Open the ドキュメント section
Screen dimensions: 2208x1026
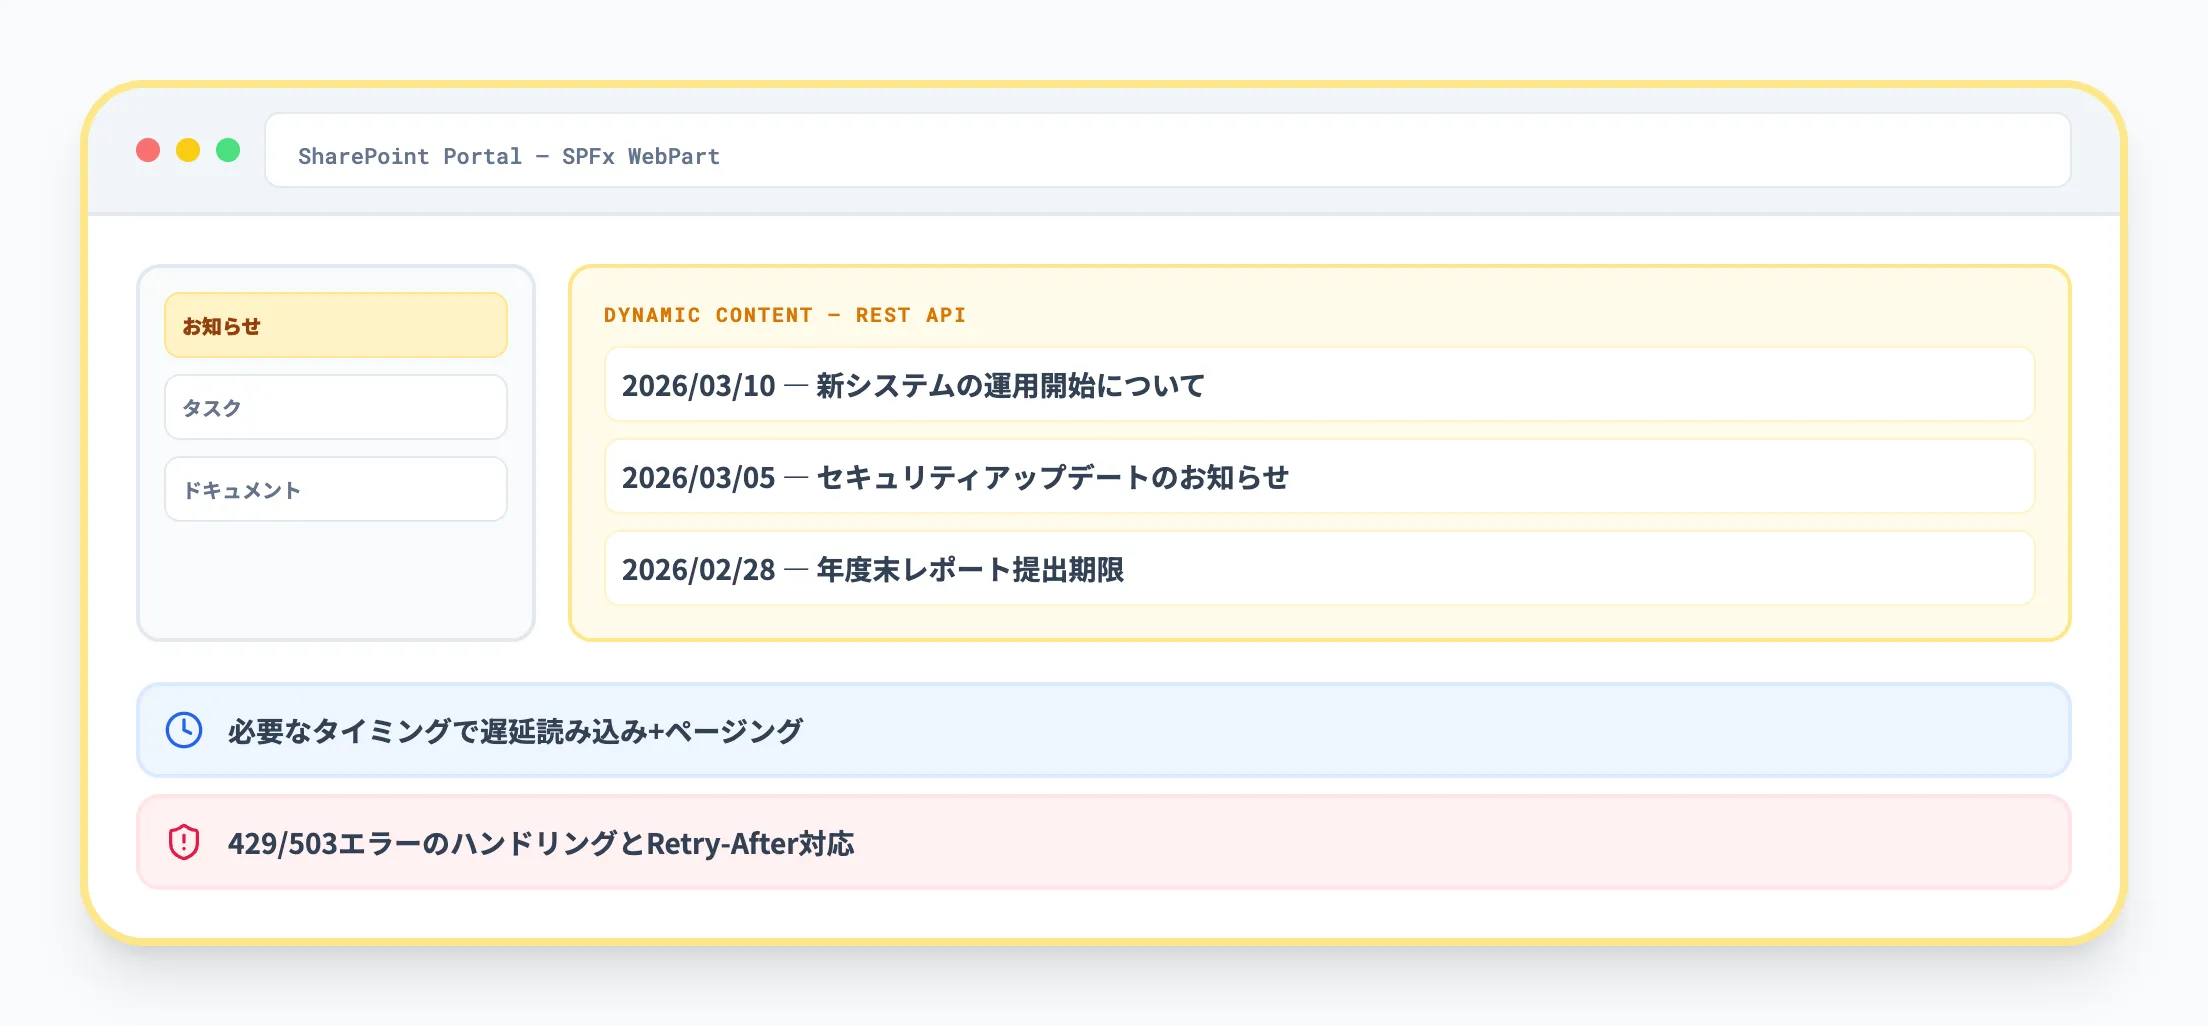(x=335, y=489)
